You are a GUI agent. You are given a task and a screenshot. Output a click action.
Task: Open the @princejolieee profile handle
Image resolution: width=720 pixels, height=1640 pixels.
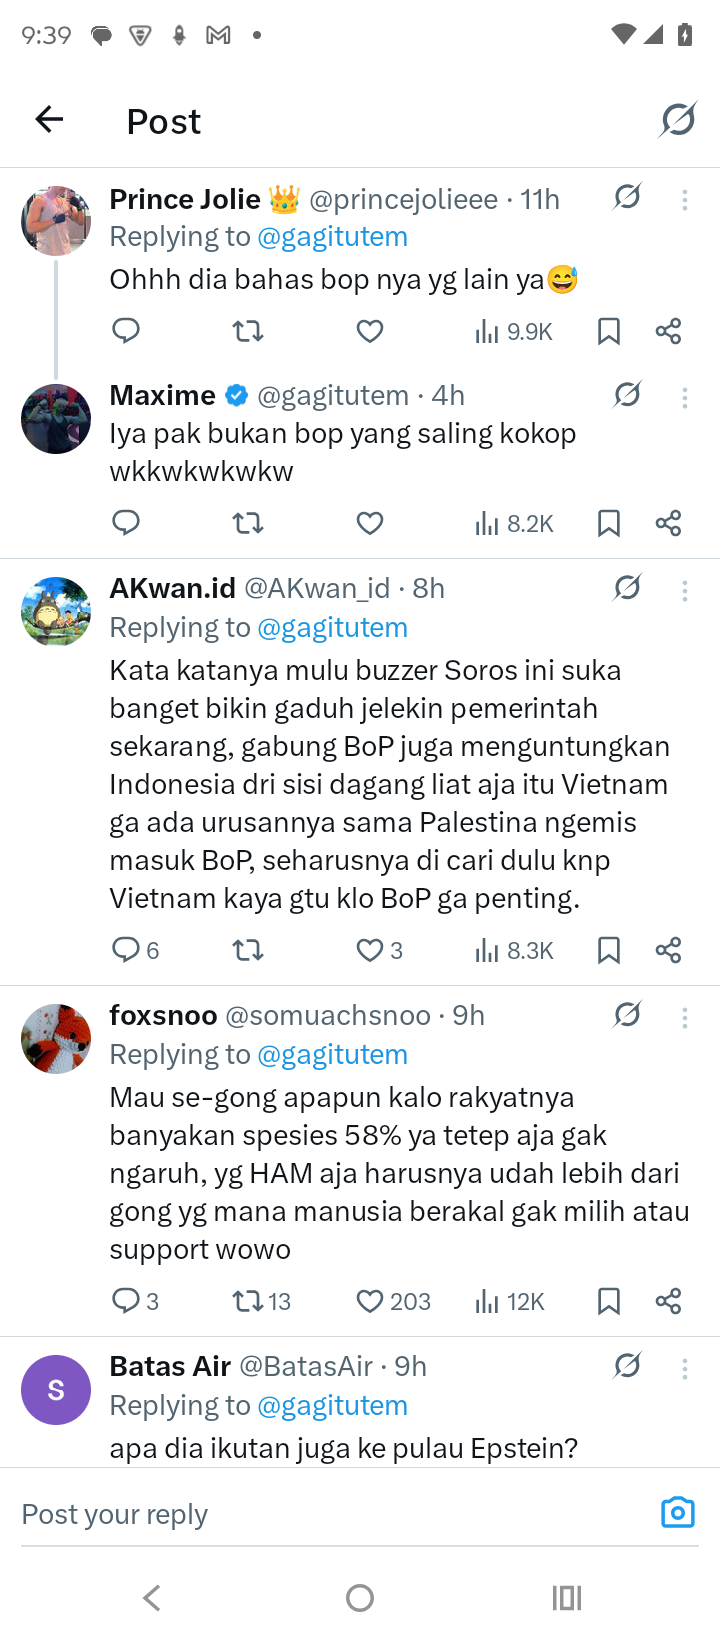click(403, 200)
